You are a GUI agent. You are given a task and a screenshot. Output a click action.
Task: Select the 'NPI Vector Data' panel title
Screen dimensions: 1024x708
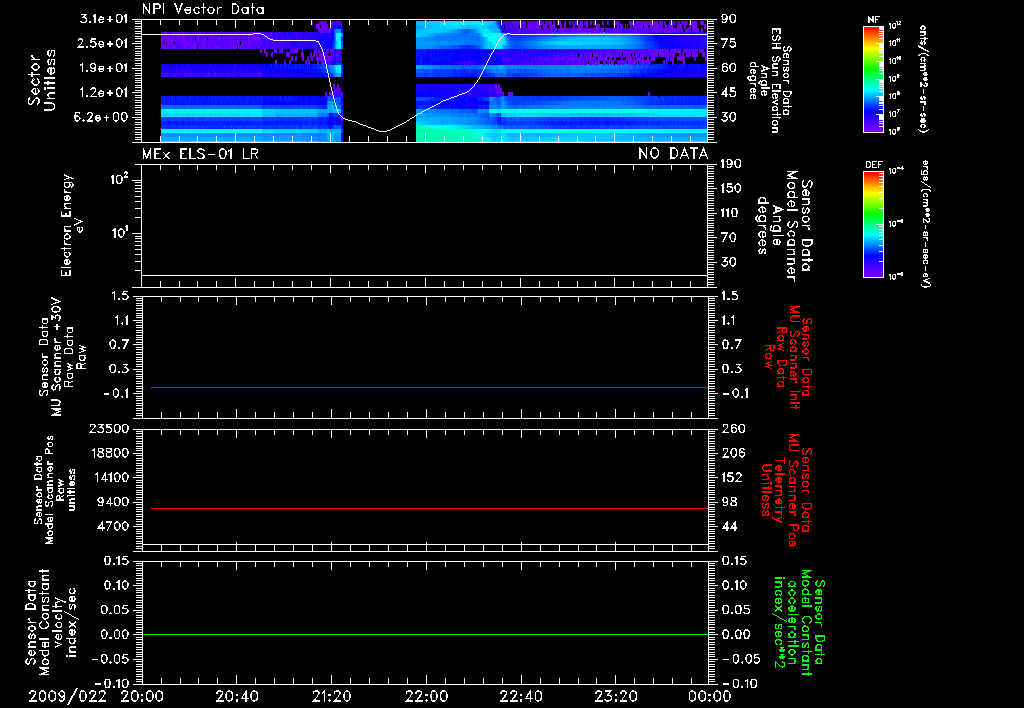(x=203, y=9)
